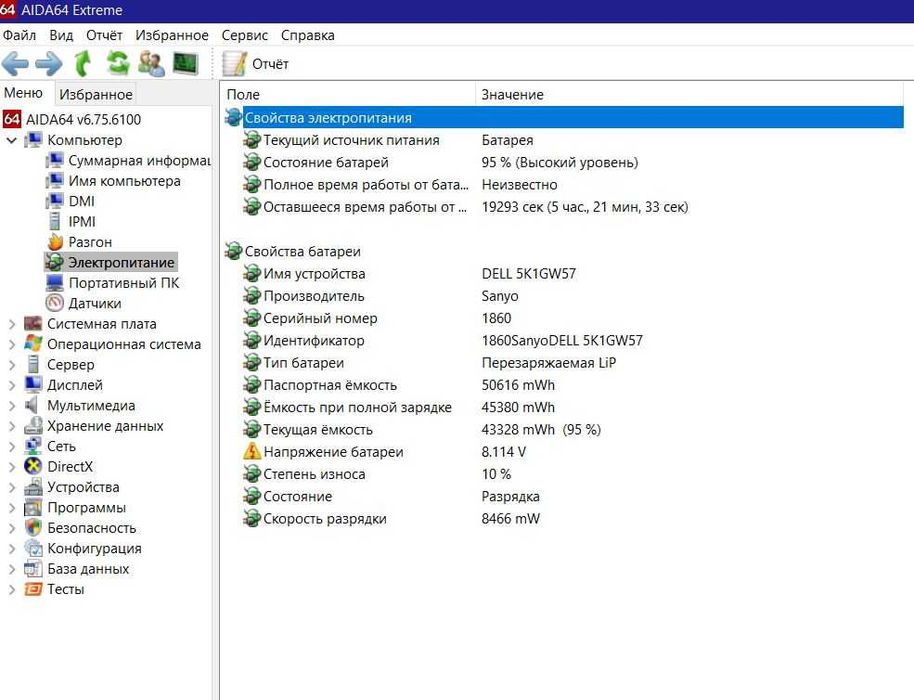Click the Значение column header
Viewport: 914px width, 700px height.
(690, 94)
